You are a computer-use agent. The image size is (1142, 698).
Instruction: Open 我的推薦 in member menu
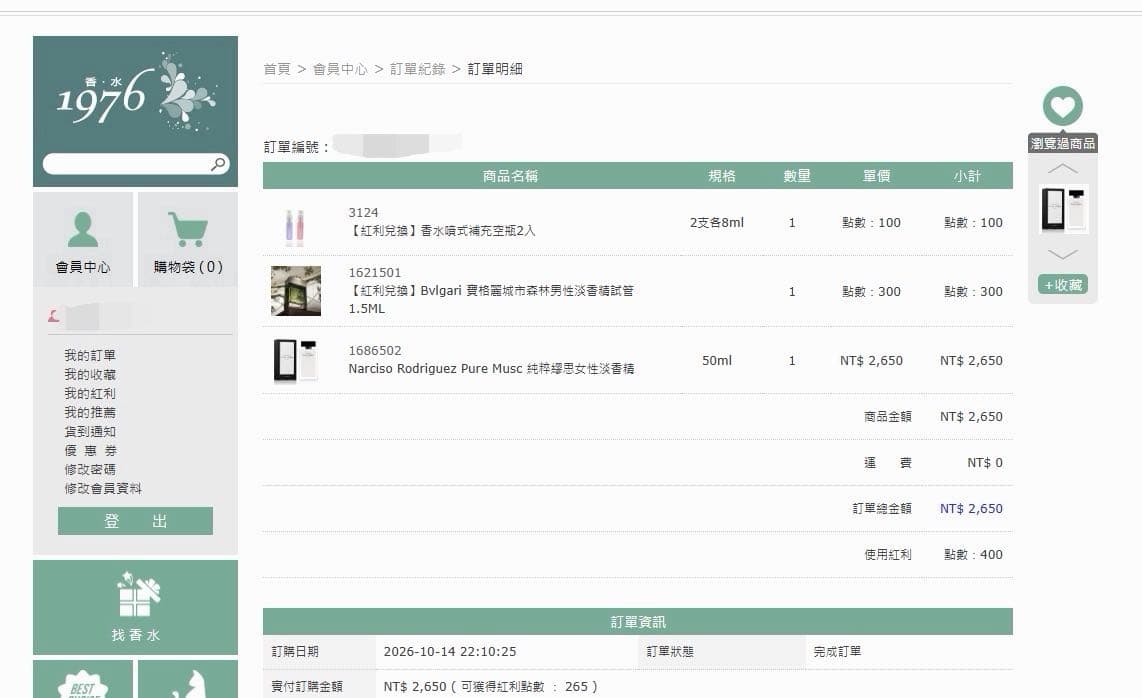[90, 412]
